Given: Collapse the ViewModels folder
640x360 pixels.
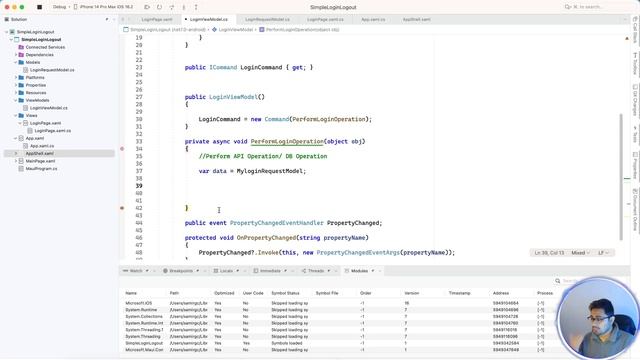Looking at the screenshot, I should [16, 100].
